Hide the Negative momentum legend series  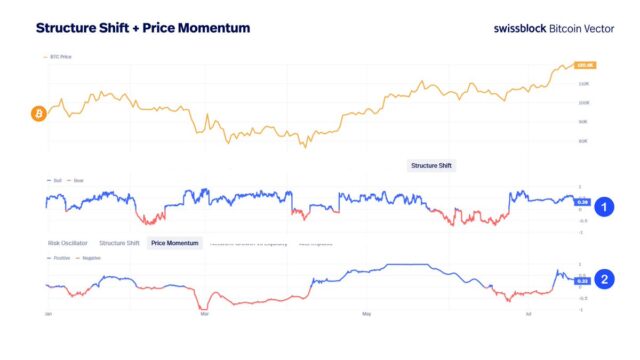[89, 258]
